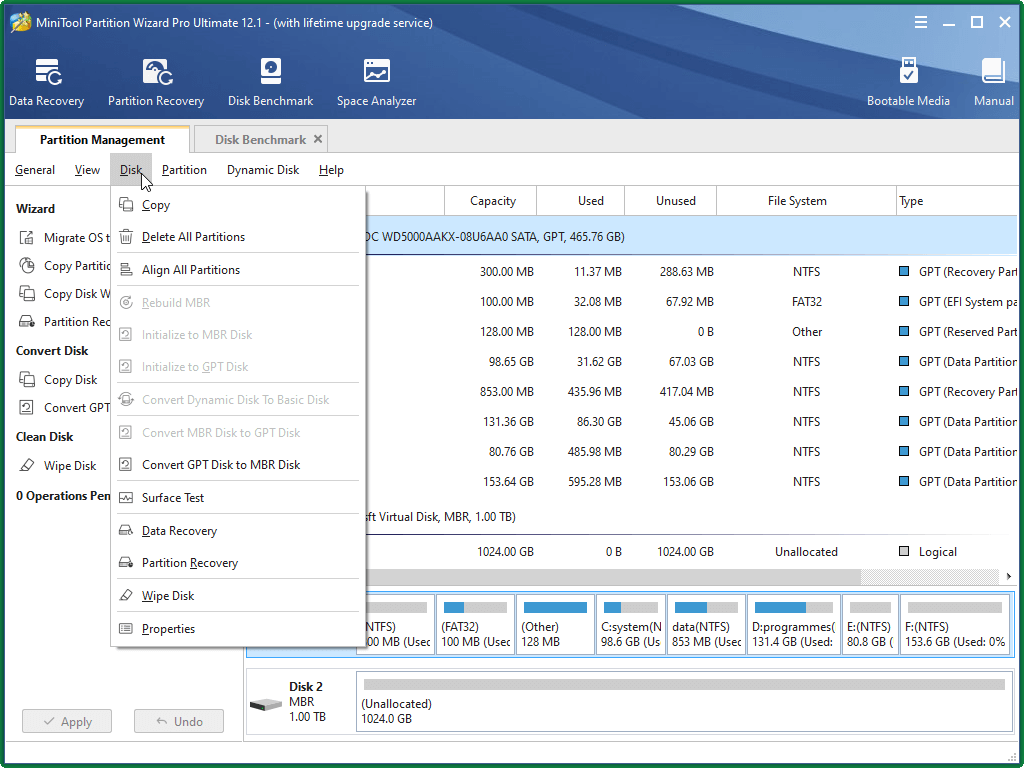Image resolution: width=1024 pixels, height=768 pixels.
Task: Open the hamburger menu in the title bar
Action: point(921,23)
